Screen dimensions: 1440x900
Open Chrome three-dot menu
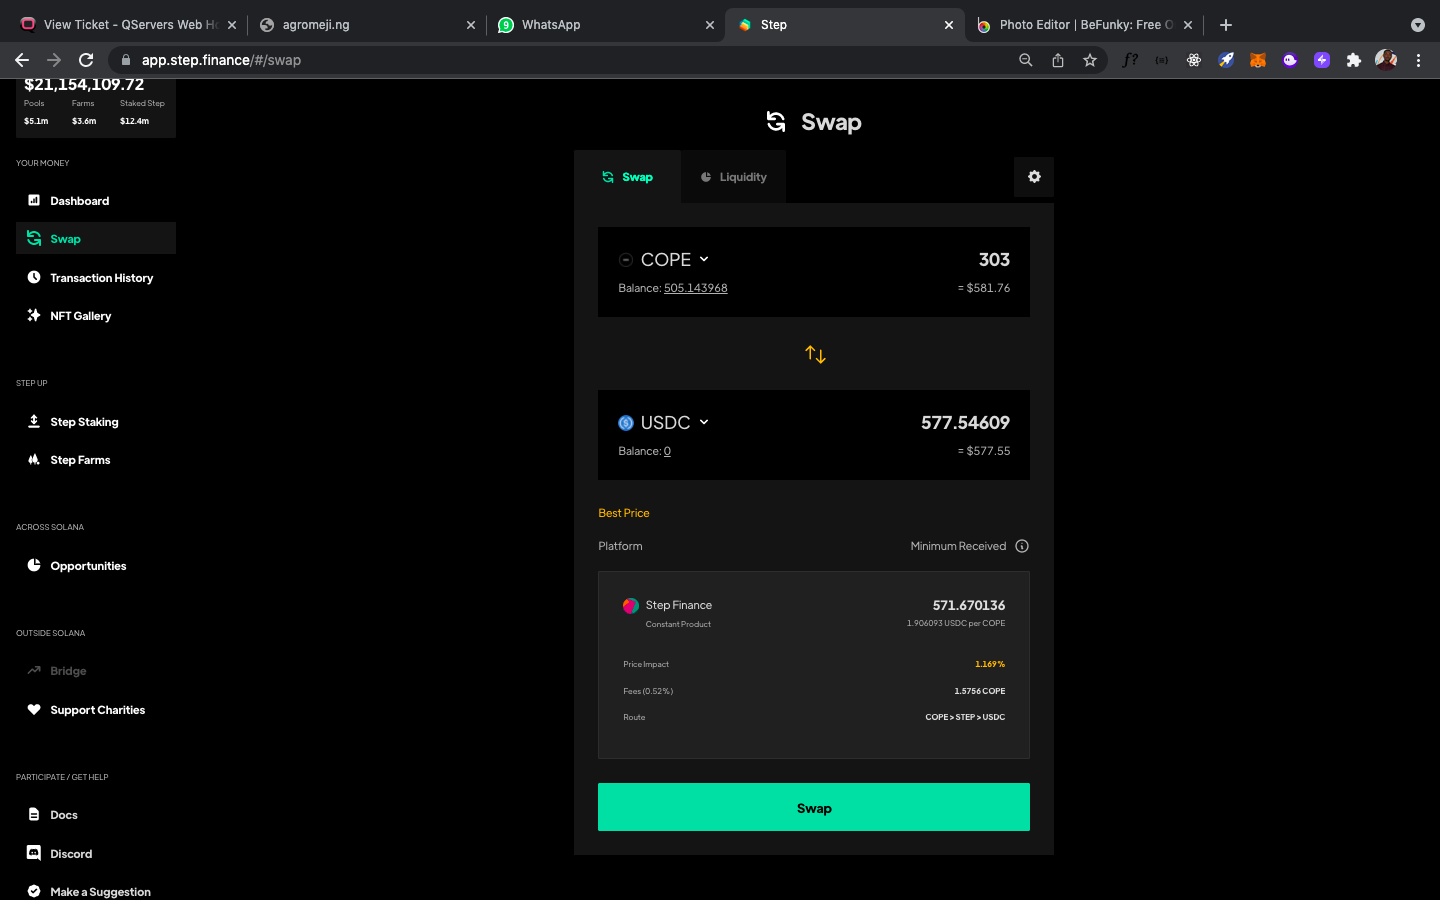(1418, 60)
